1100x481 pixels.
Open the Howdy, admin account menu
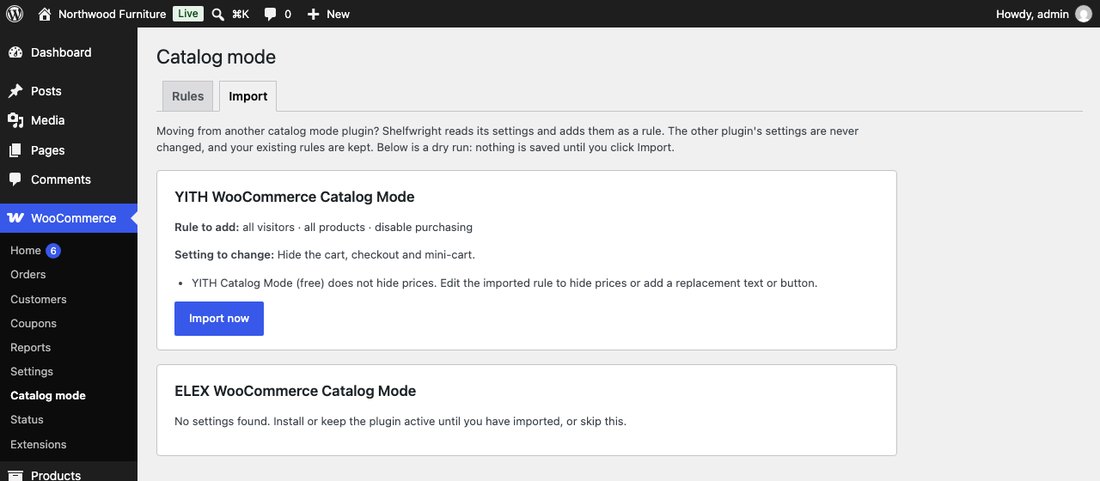tap(1032, 14)
